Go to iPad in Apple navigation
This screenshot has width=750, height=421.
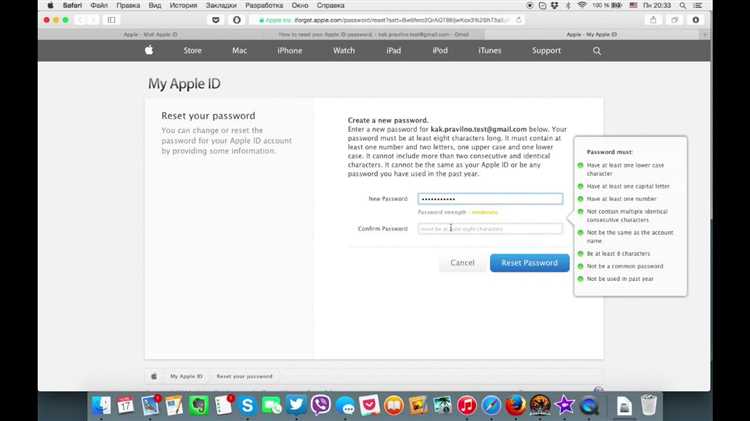point(394,50)
